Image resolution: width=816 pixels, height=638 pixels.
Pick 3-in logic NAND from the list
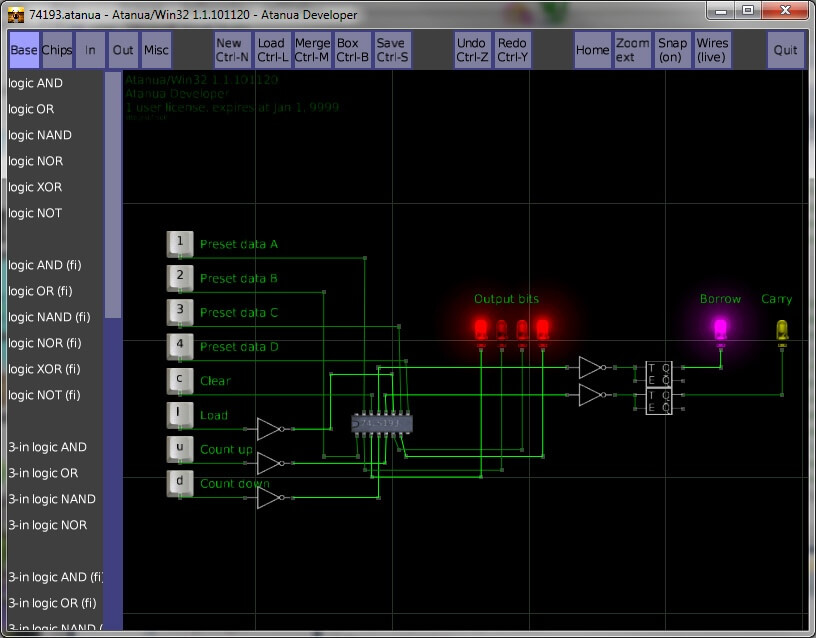tap(52, 499)
